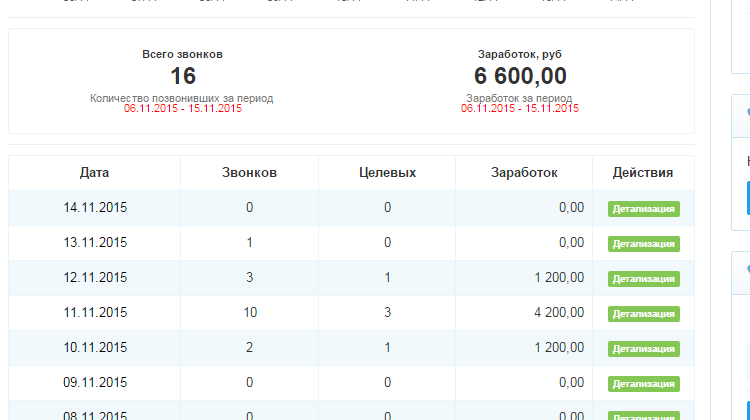750x420 pixels.
Task: Click the Заработок column header
Action: click(524, 173)
